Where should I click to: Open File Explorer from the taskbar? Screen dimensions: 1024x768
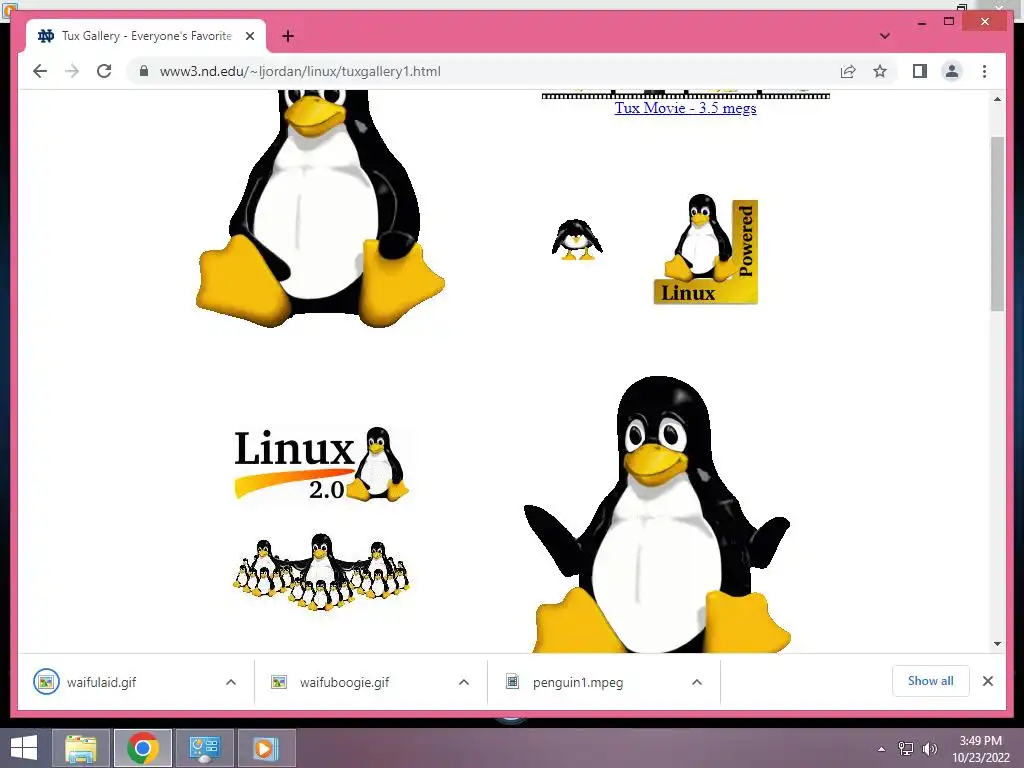click(81, 748)
